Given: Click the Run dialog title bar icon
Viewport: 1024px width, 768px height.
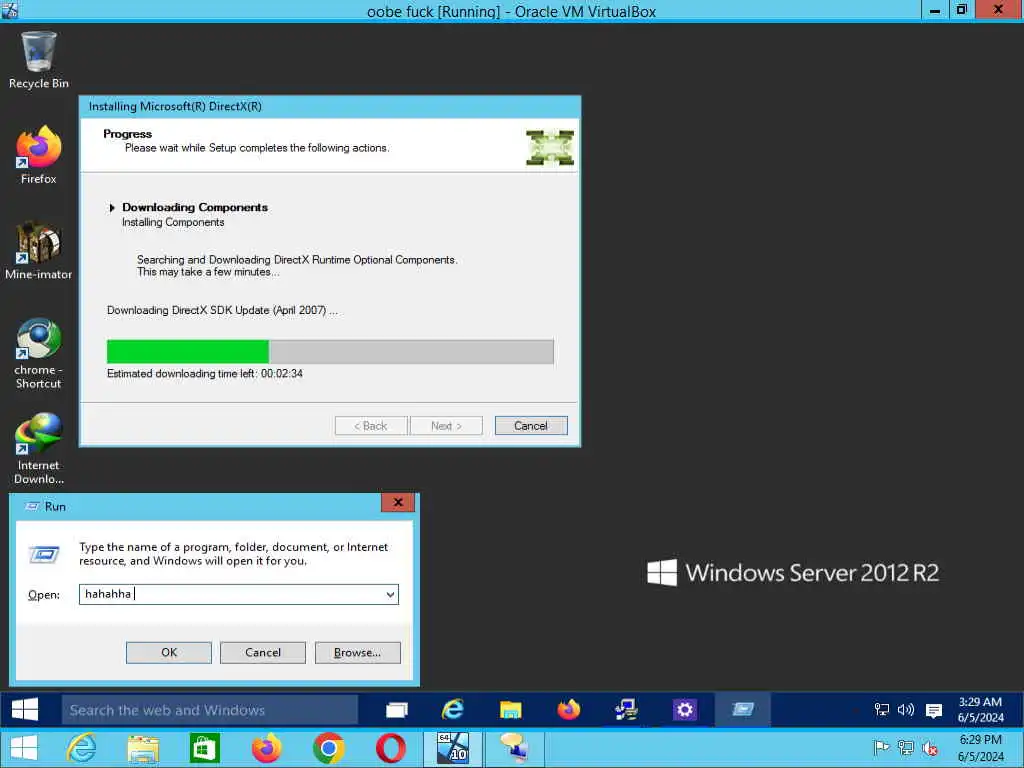Looking at the screenshot, I should click(x=32, y=506).
